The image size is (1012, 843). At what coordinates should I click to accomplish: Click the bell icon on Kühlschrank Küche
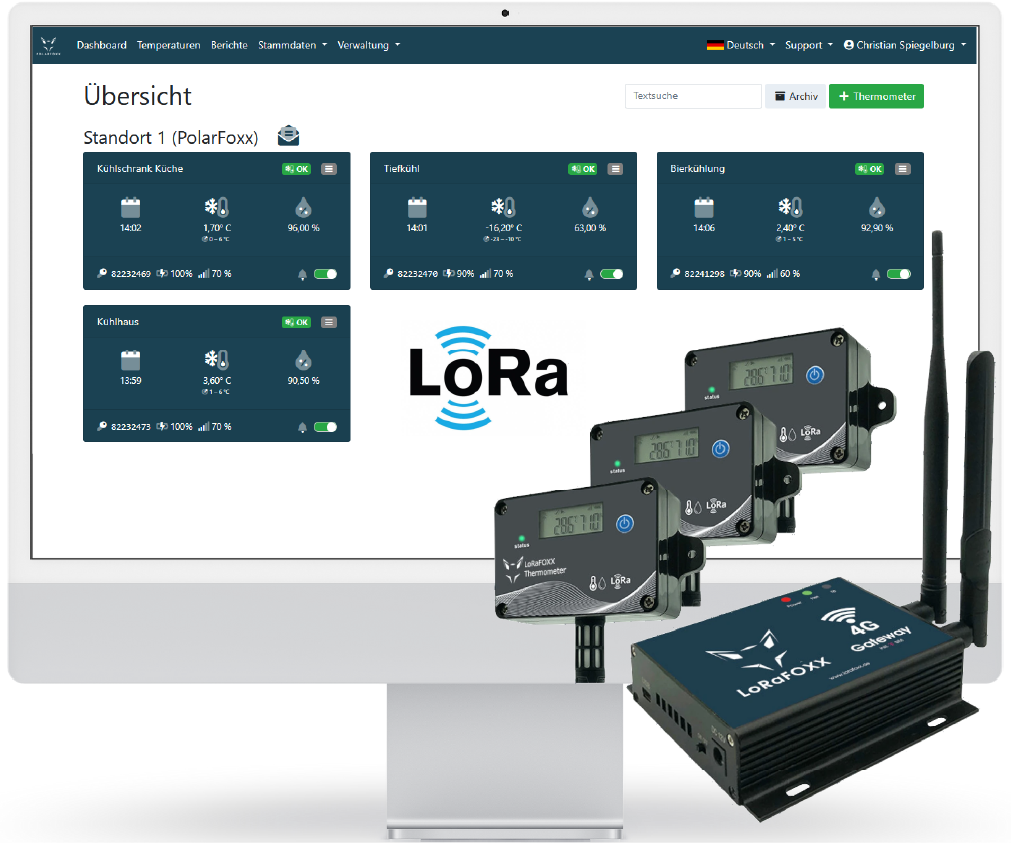pos(302,274)
